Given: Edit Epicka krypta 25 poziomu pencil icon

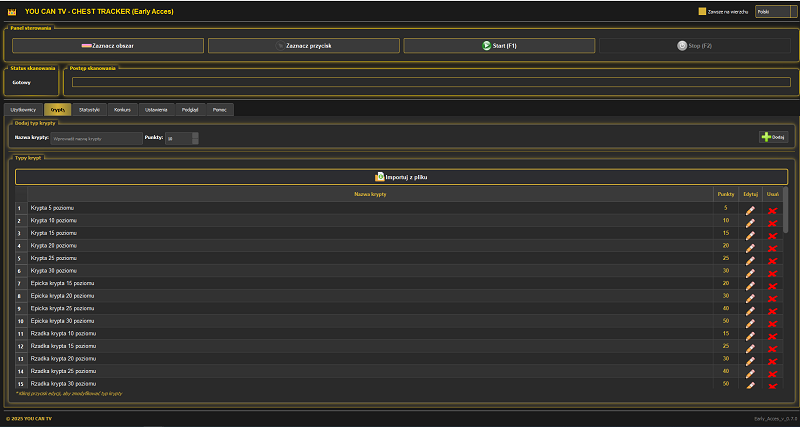Looking at the screenshot, I should click(x=749, y=311).
